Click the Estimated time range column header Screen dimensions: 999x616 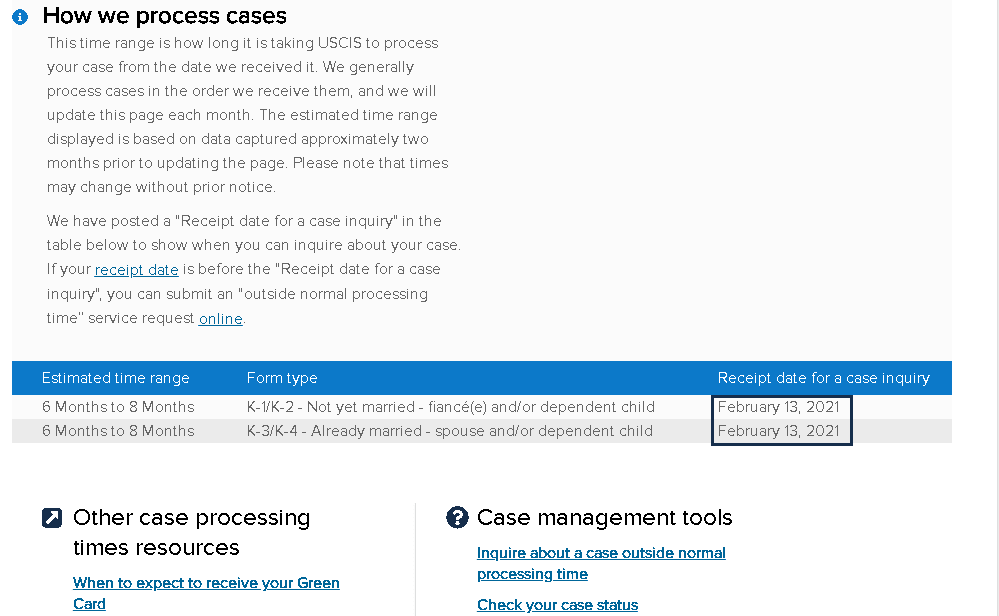[x=116, y=378]
